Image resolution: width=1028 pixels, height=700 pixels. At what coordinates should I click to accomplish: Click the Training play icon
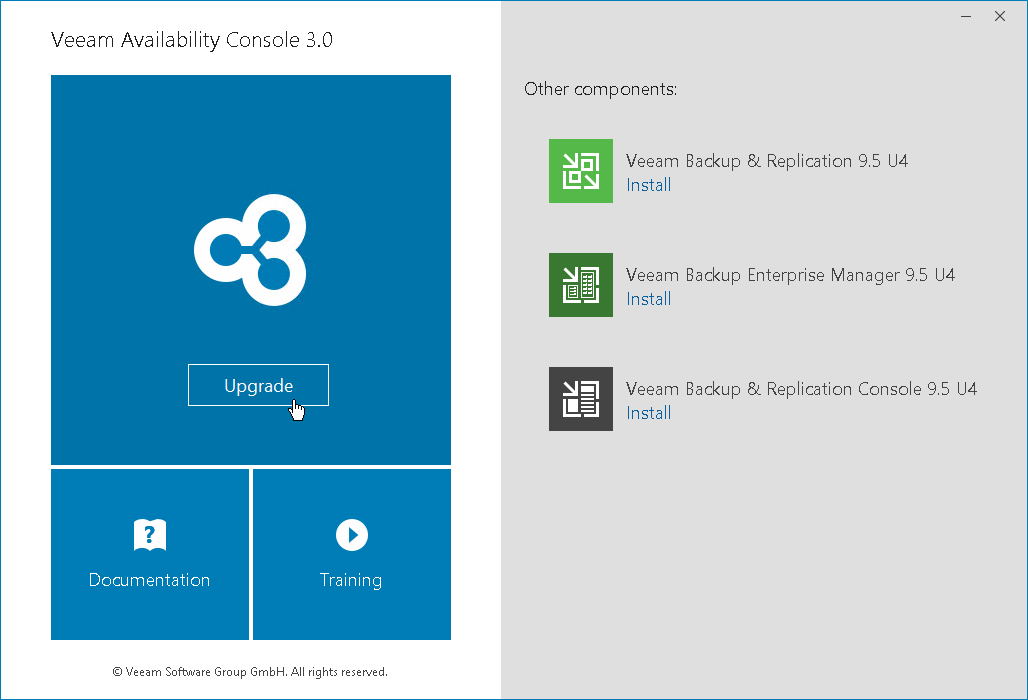(352, 535)
